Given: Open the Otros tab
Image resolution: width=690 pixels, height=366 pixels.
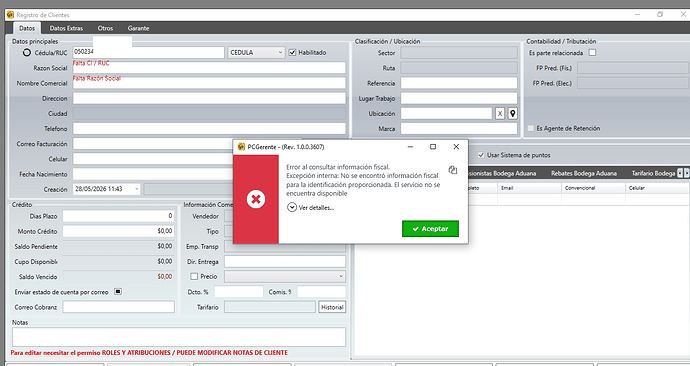Looking at the screenshot, I should pos(105,28).
